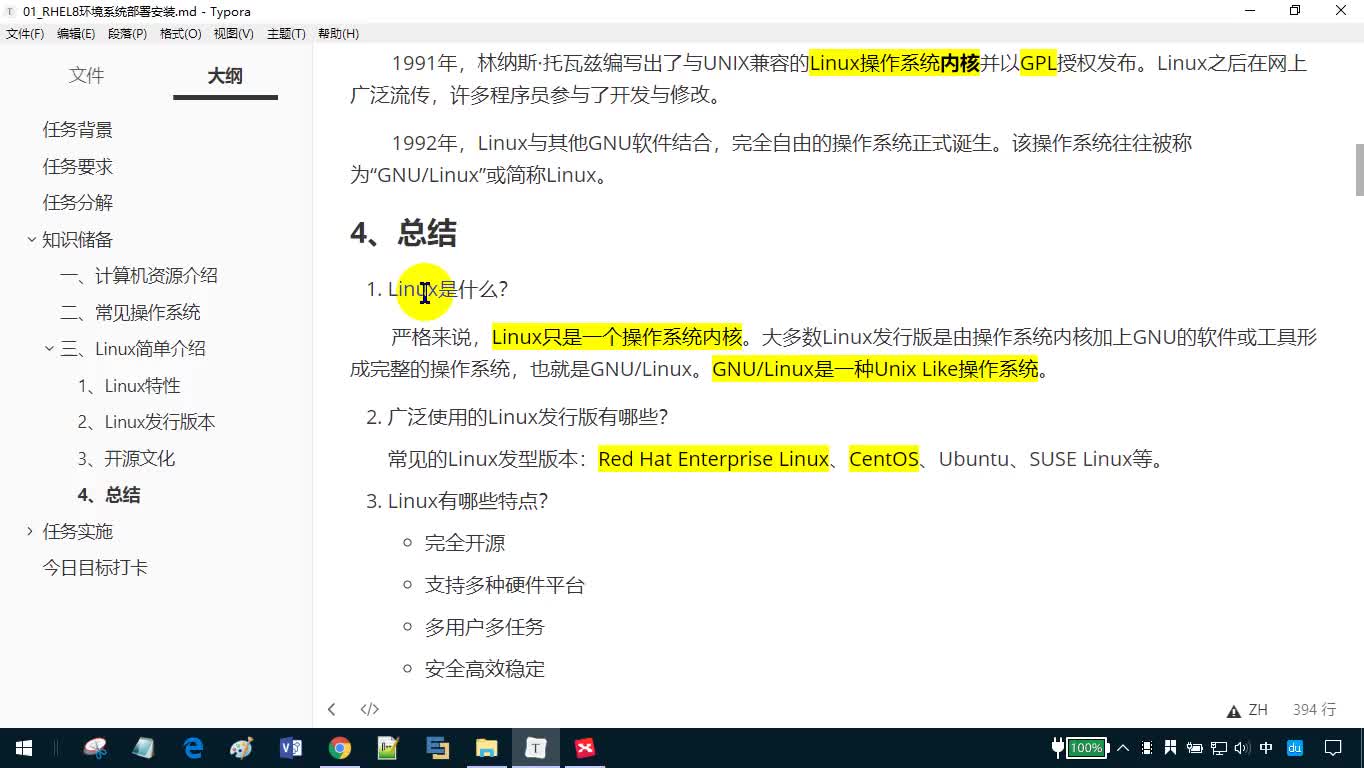Open the Windows Action Center notifications
The height and width of the screenshot is (768, 1364).
pos(1333,748)
